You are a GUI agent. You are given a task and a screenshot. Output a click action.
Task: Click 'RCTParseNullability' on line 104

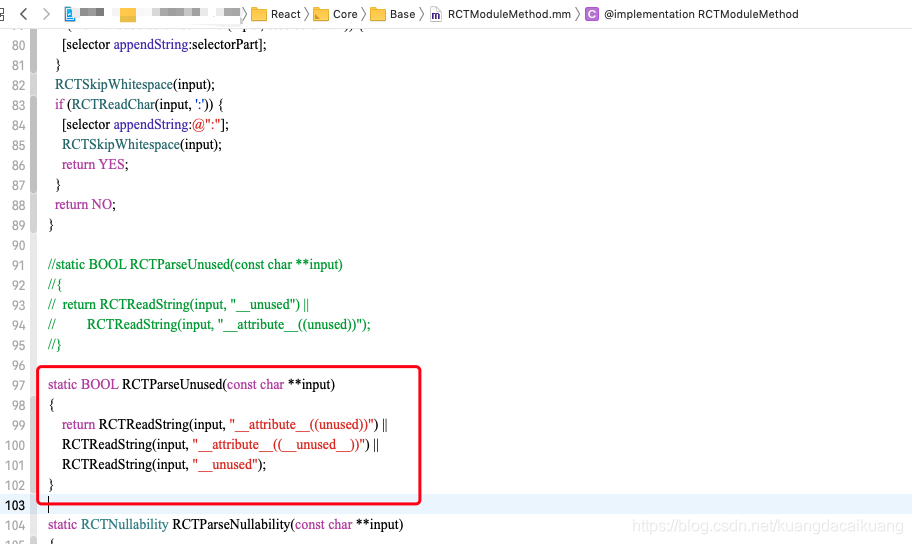[231, 525]
